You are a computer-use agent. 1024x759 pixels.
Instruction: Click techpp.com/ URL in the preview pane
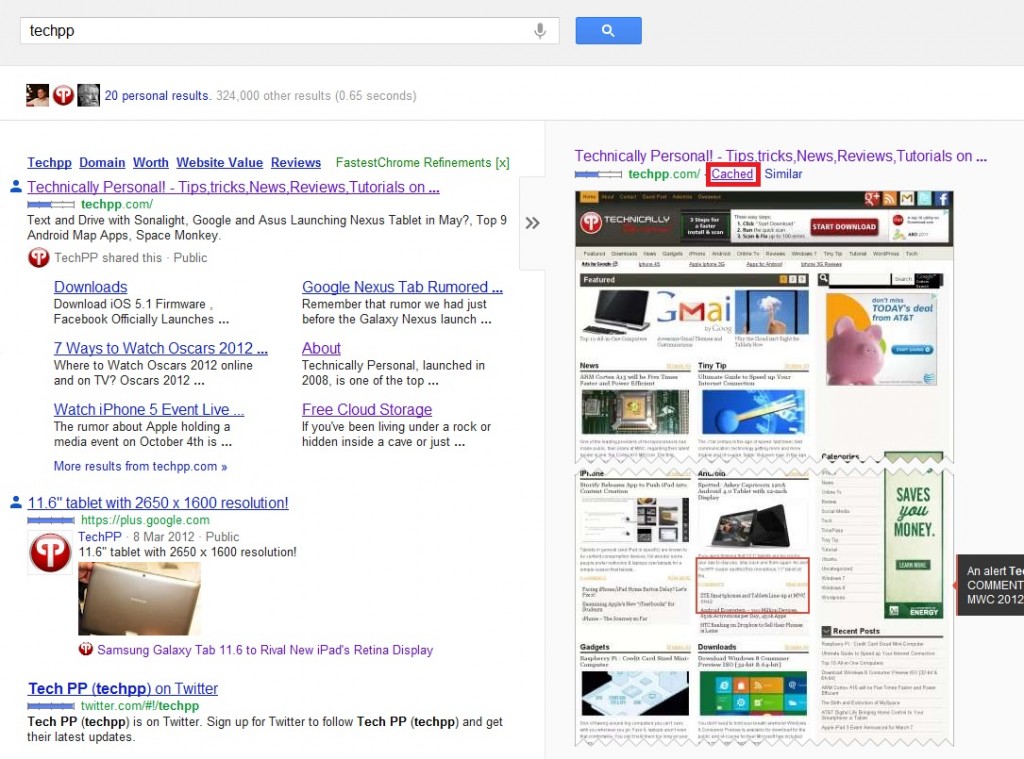[x=664, y=174]
